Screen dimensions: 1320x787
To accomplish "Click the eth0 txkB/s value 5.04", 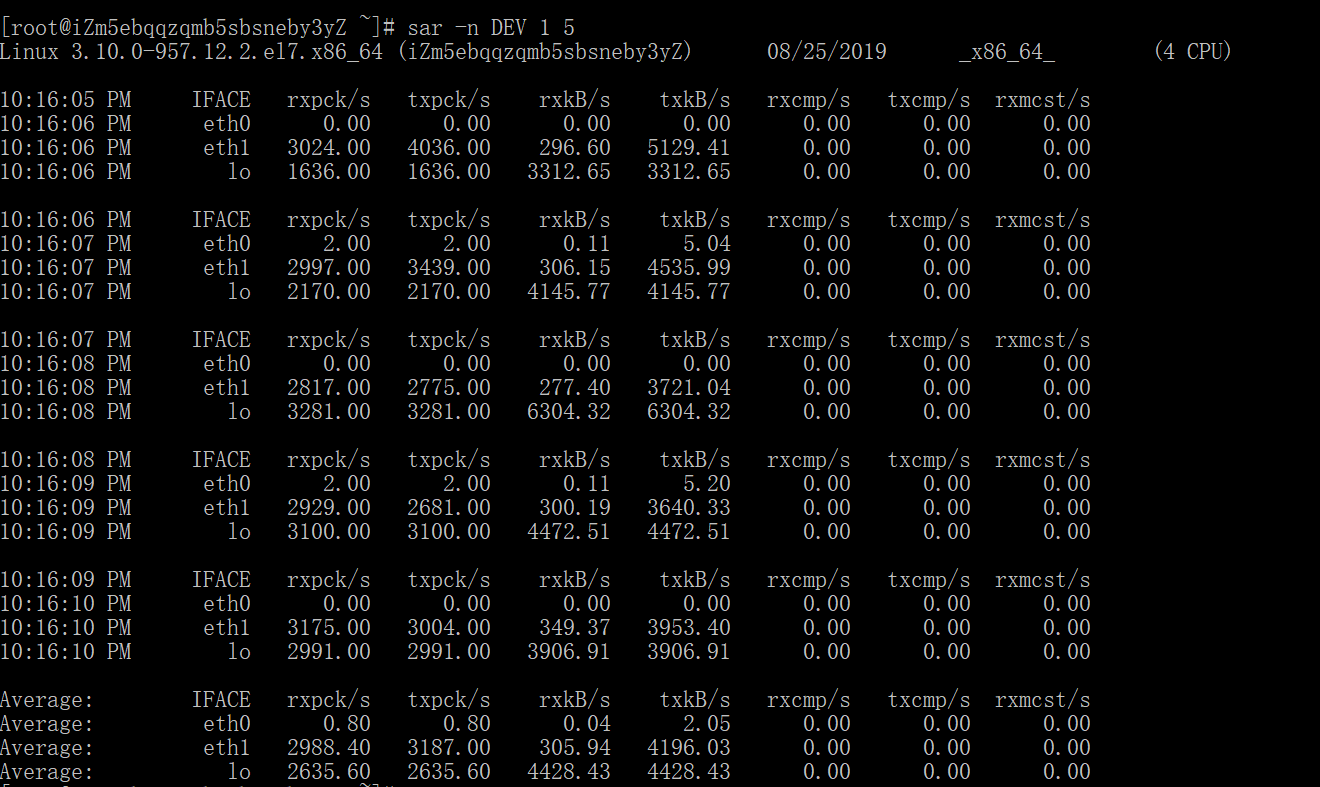I will (x=707, y=244).
